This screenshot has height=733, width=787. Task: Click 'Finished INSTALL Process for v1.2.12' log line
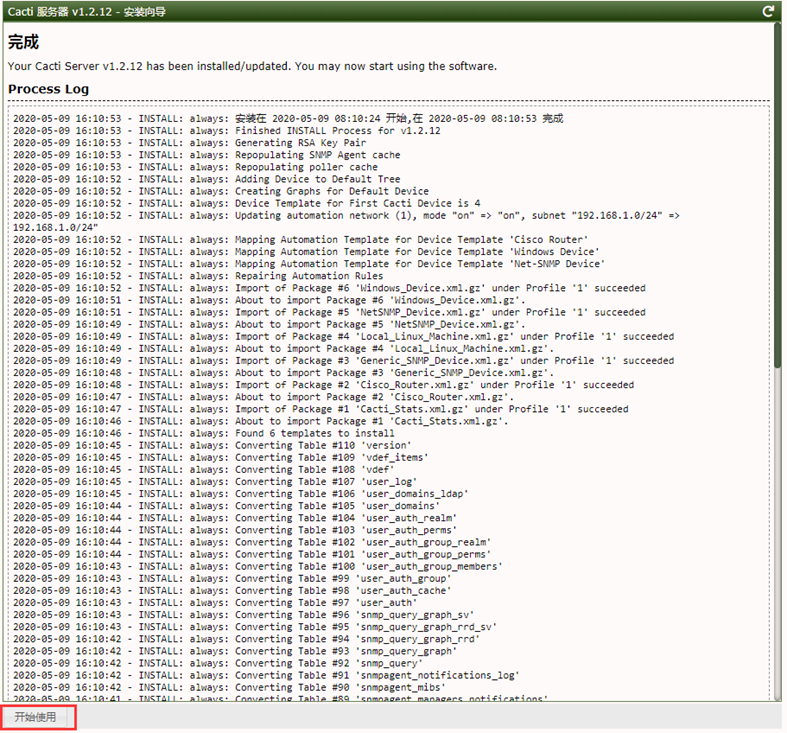pos(227,131)
